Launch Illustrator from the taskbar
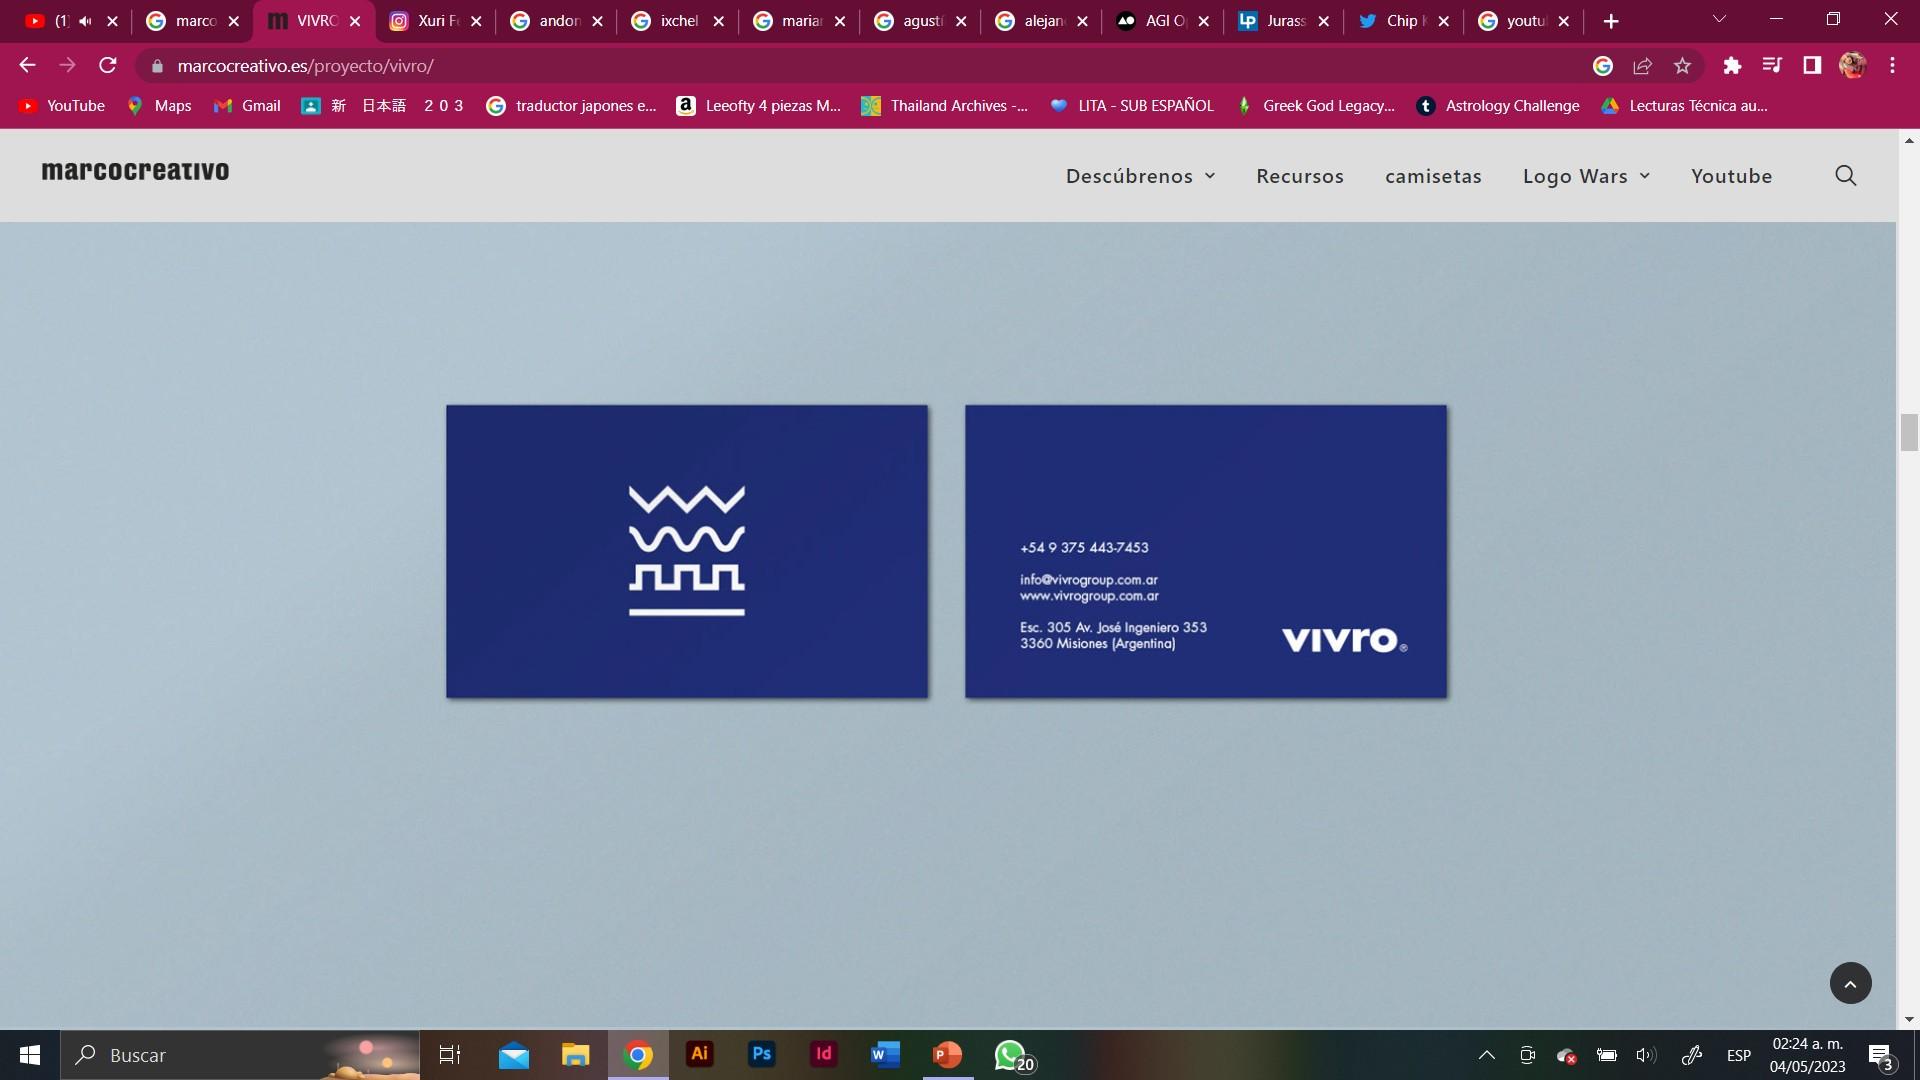Image resolution: width=1920 pixels, height=1080 pixels. (699, 1054)
